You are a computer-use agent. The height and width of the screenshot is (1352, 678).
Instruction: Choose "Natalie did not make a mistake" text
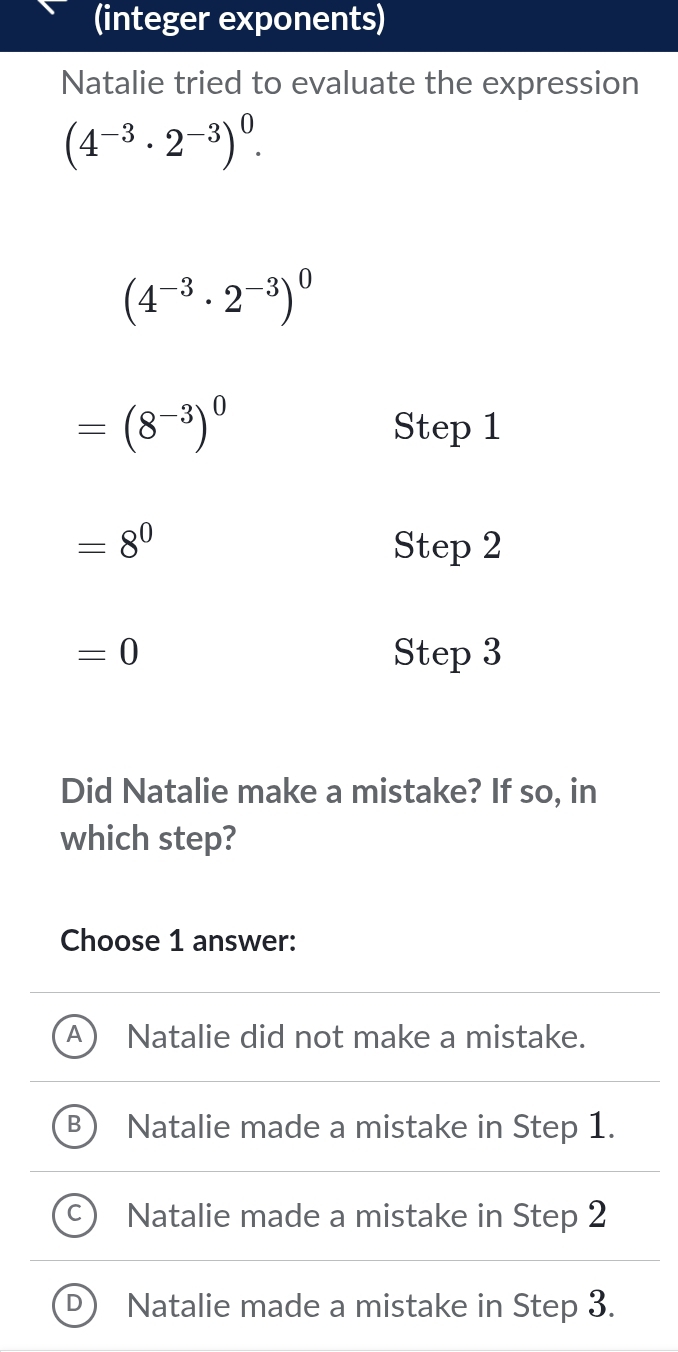click(x=356, y=1037)
